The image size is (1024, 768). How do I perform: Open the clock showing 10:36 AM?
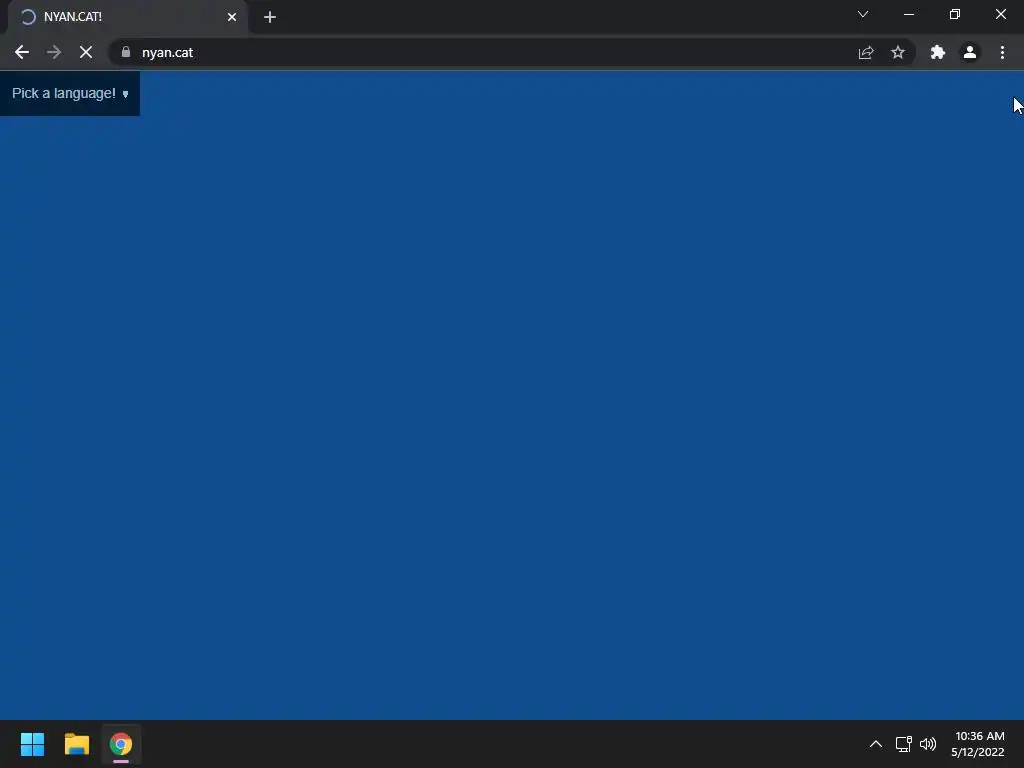point(978,744)
